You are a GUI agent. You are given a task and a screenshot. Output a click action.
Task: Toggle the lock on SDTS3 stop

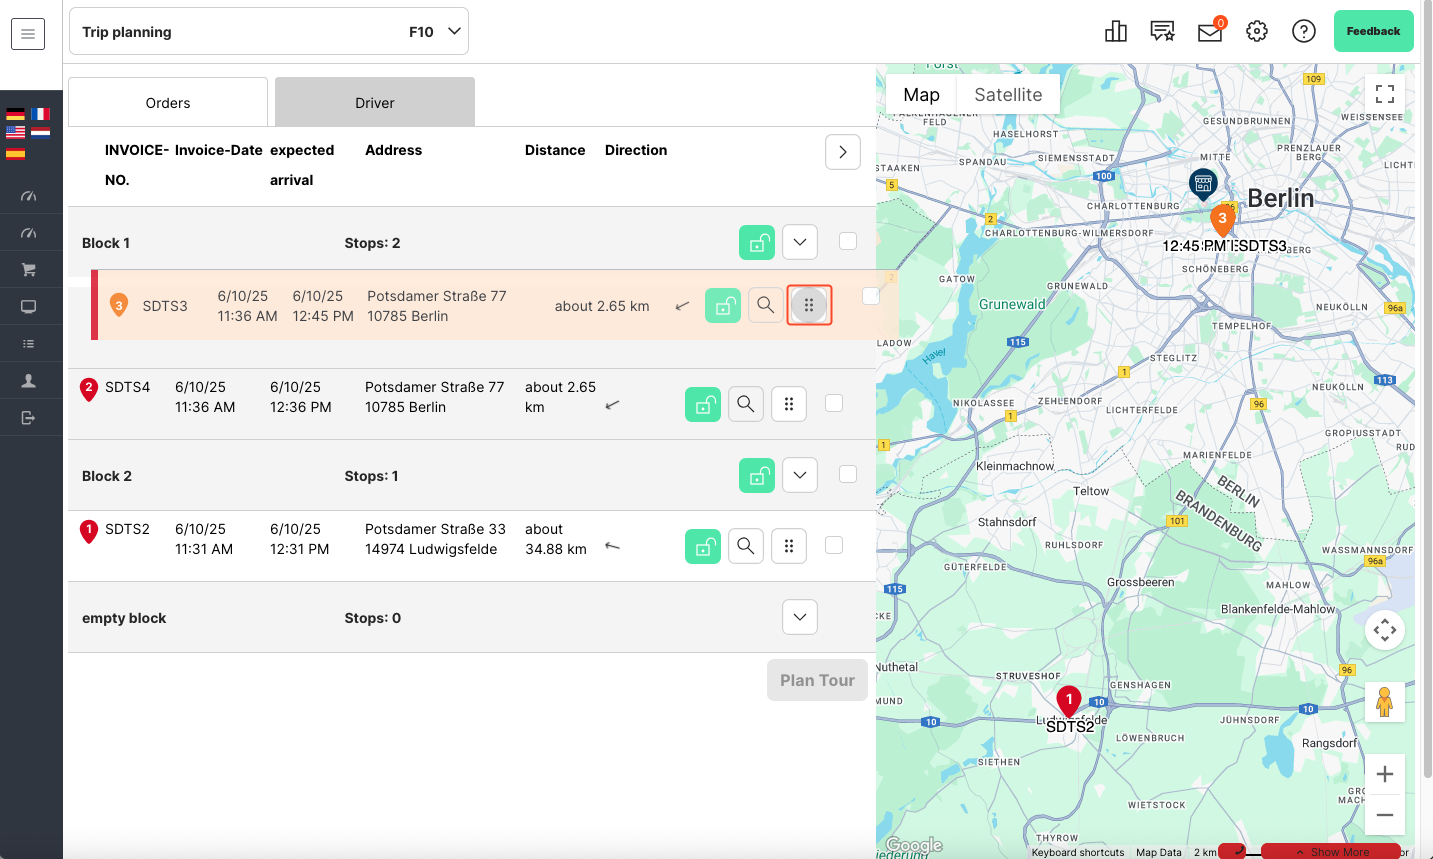pos(723,305)
